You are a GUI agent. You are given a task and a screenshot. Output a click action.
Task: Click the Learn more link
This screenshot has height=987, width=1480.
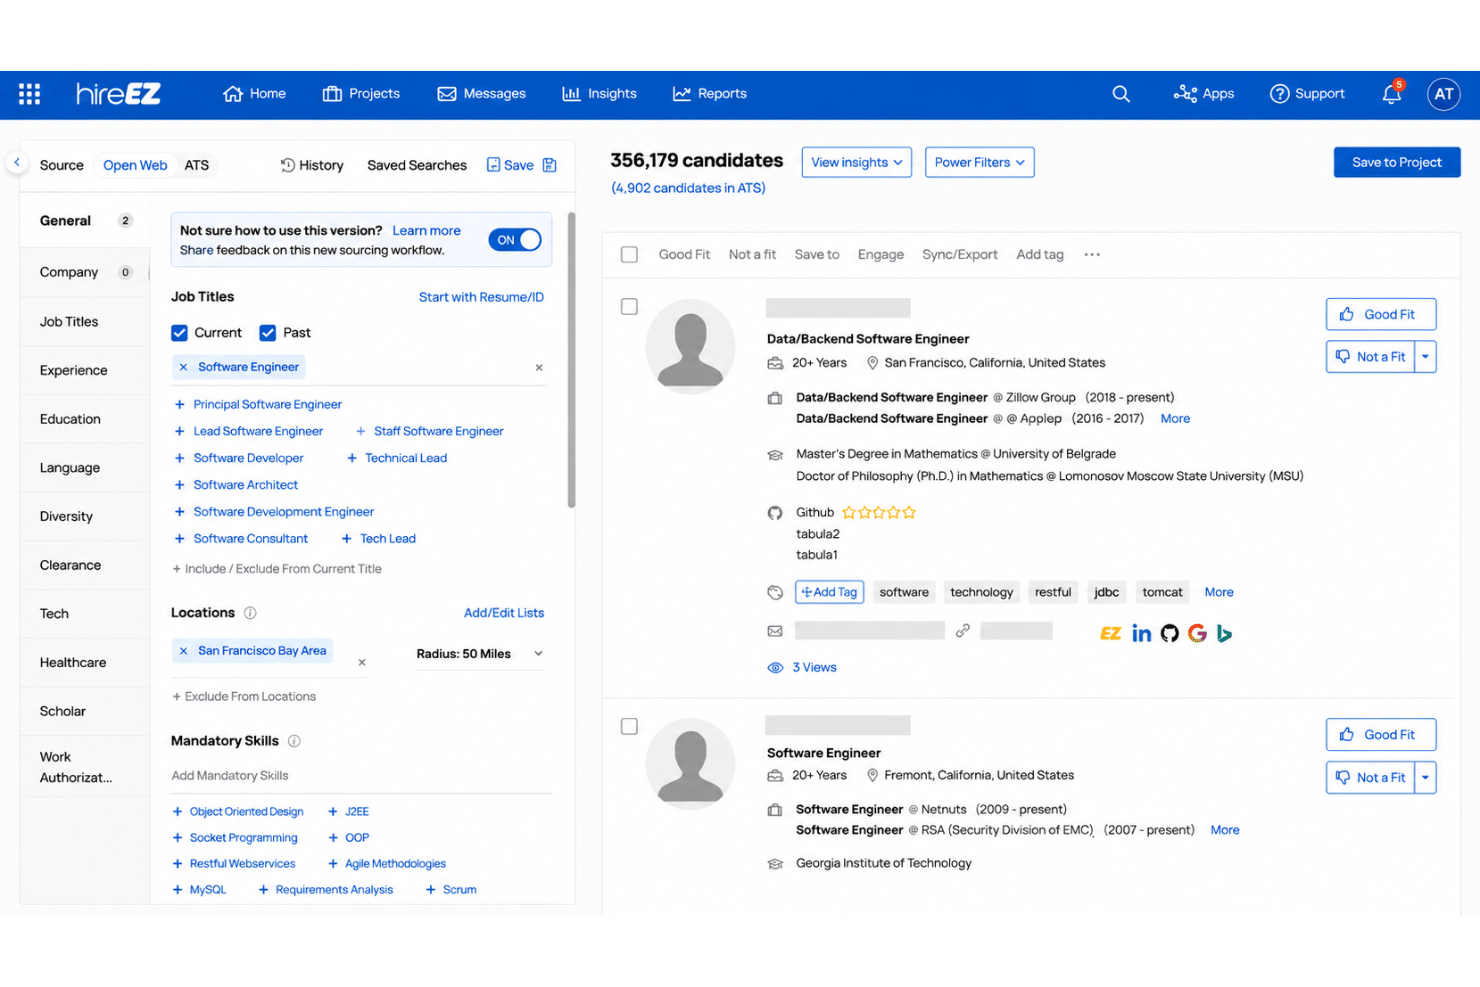tap(426, 231)
